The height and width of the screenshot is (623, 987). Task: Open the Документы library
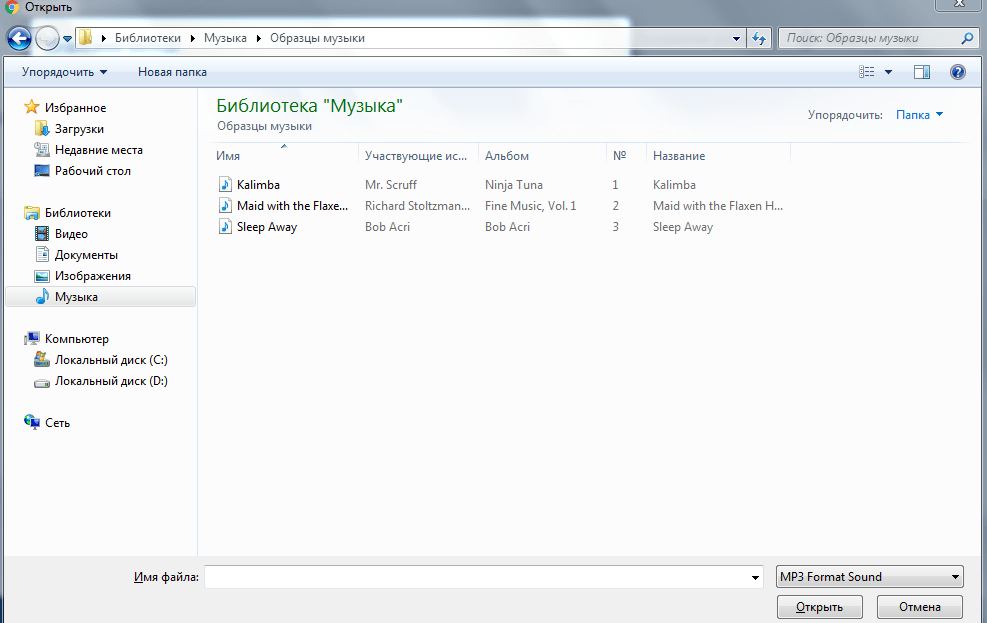[x=86, y=255]
